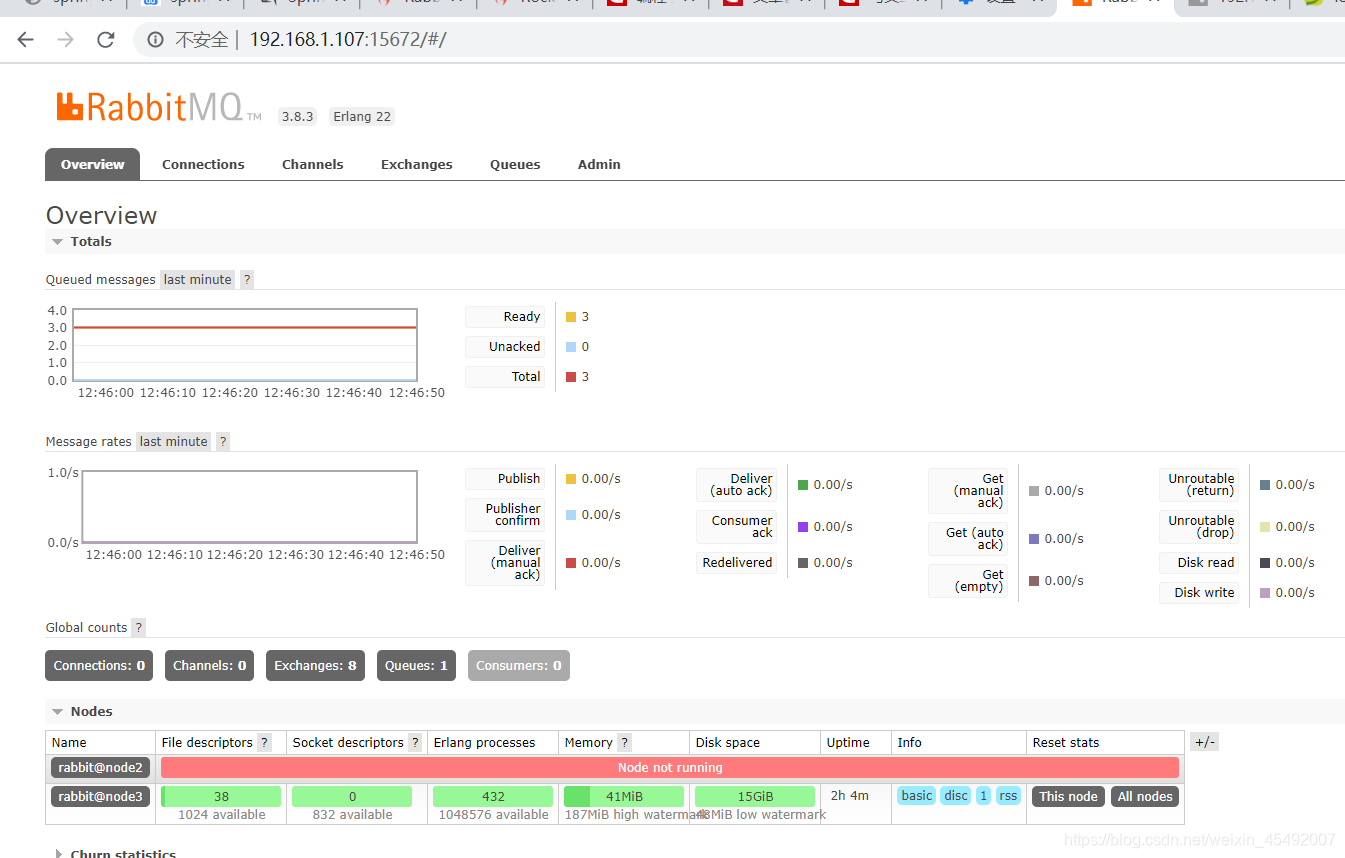The image size is (1345, 858).
Task: Click the Total red color swatch
Action: [x=571, y=377]
